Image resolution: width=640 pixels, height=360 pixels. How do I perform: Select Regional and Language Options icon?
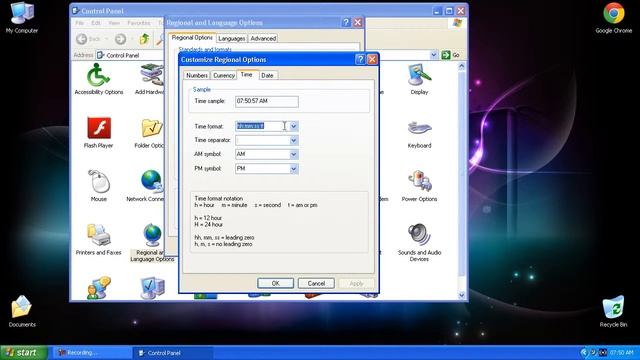[152, 242]
